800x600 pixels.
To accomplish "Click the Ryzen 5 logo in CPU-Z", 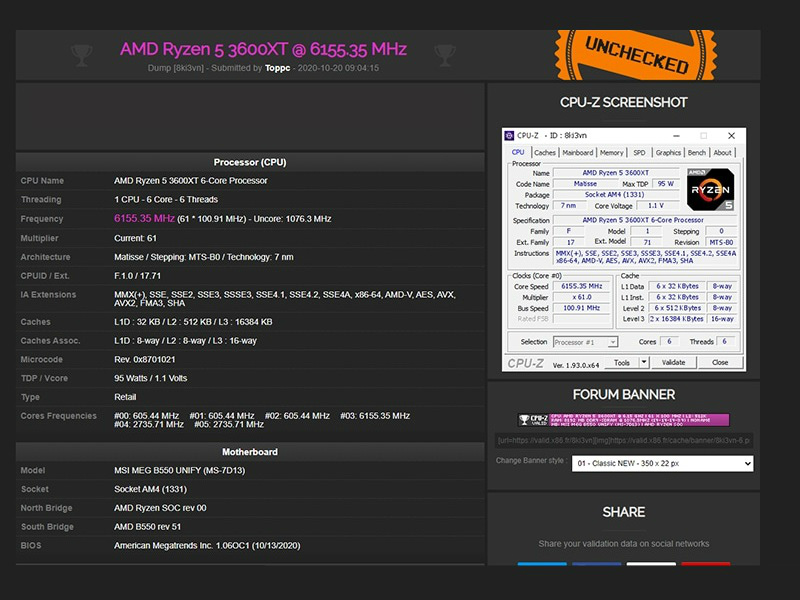I will pyautogui.click(x=710, y=189).
